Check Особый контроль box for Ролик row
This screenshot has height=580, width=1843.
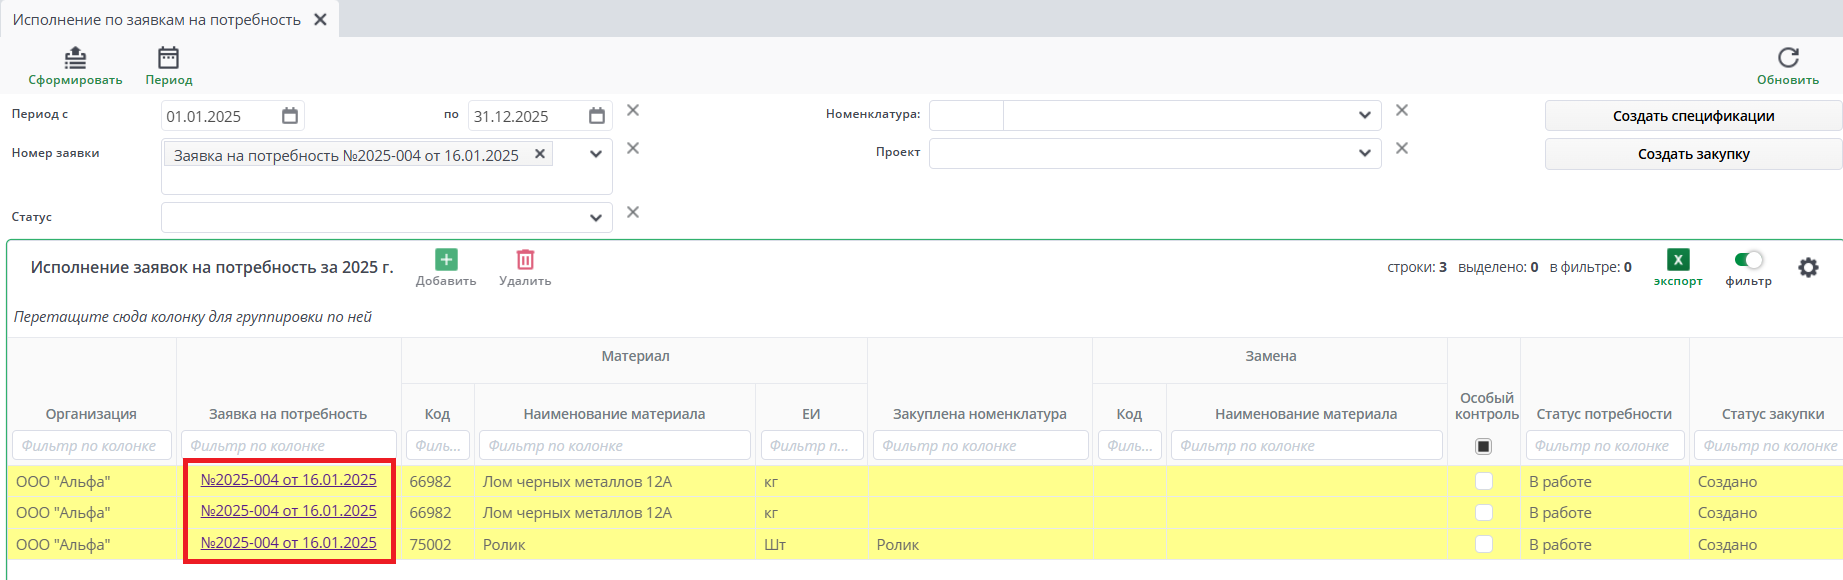(x=1484, y=544)
